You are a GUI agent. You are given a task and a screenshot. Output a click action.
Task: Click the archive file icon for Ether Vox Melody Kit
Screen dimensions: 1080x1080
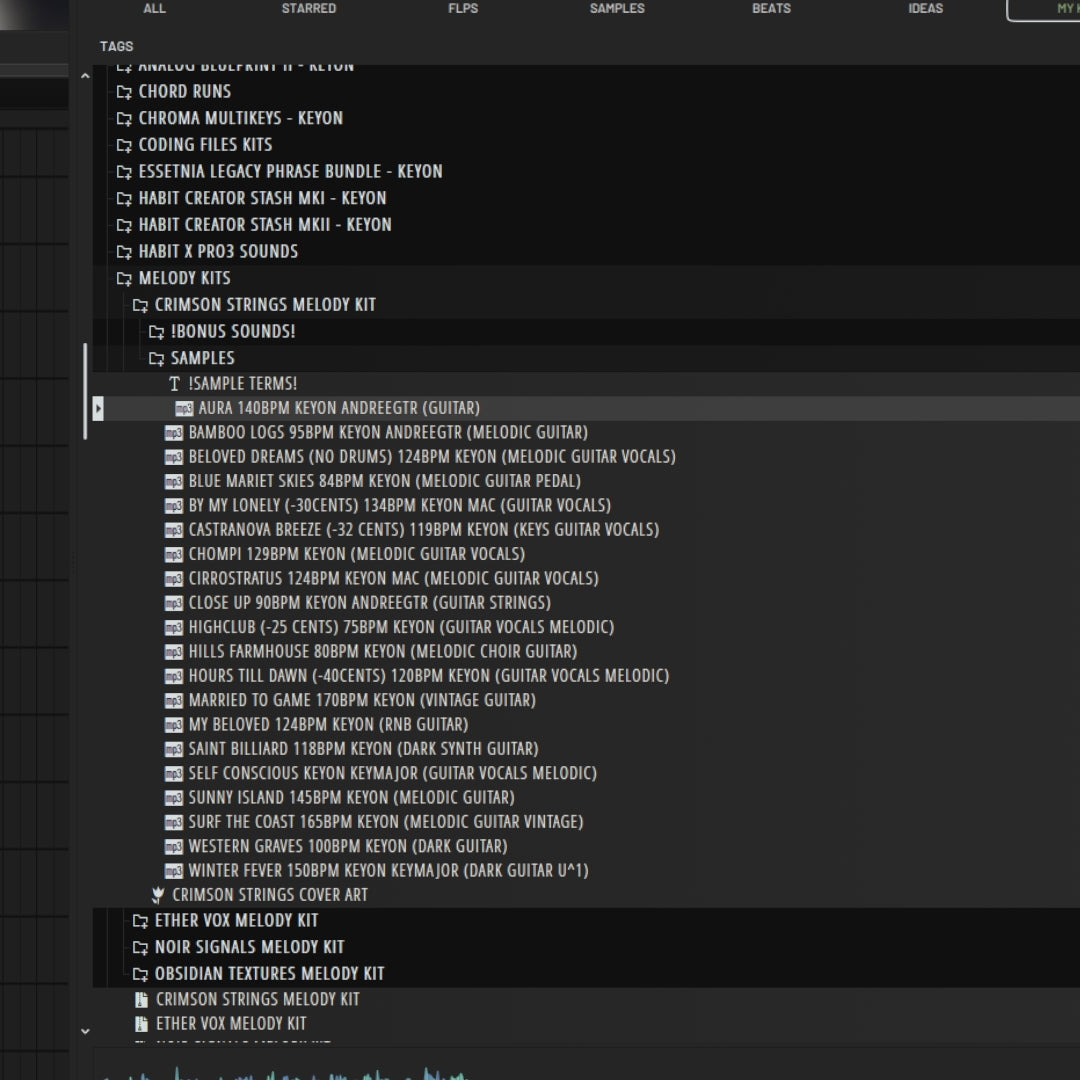click(x=141, y=1024)
